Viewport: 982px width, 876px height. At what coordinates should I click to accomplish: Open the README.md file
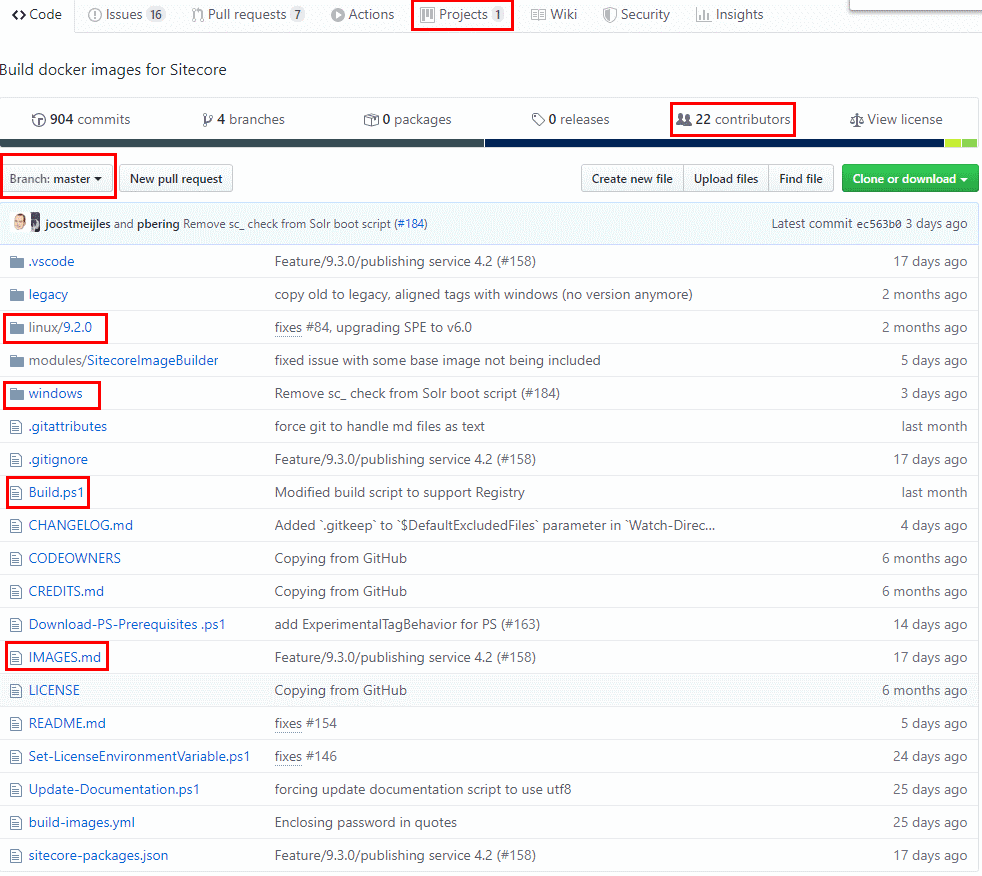click(67, 724)
